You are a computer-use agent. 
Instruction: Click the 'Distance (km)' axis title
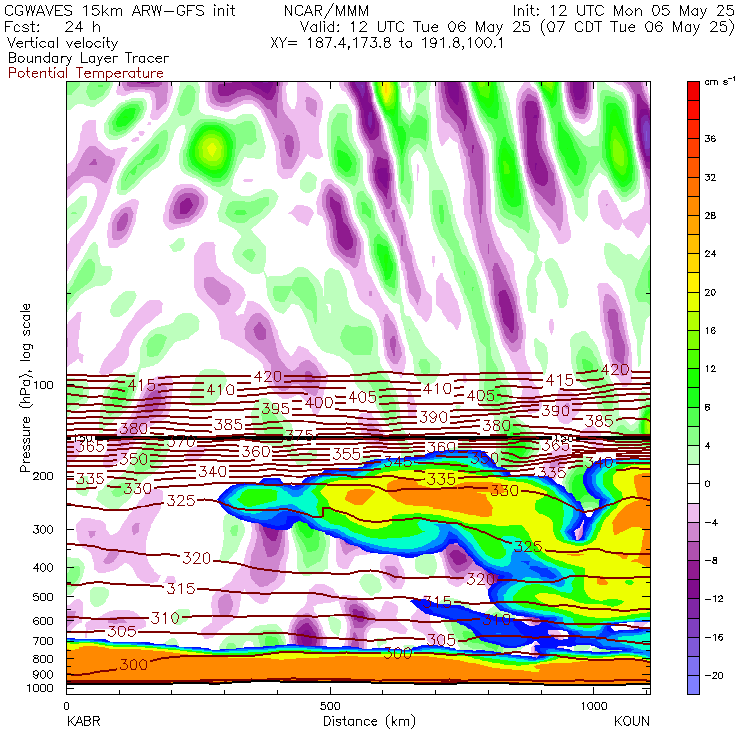pyautogui.click(x=370, y=721)
